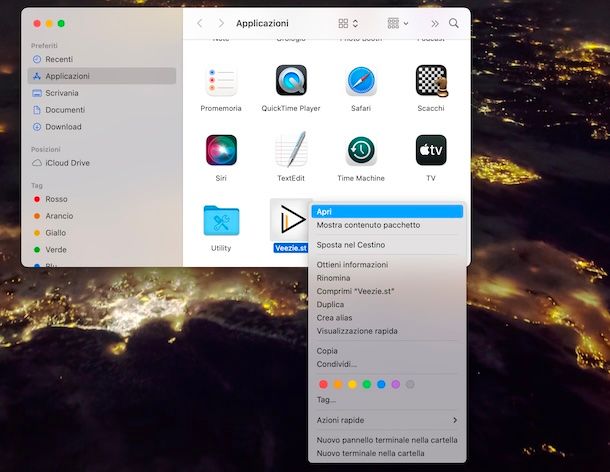Choose Mostra contenuto pacchetto
The width and height of the screenshot is (610, 472).
tap(387, 225)
